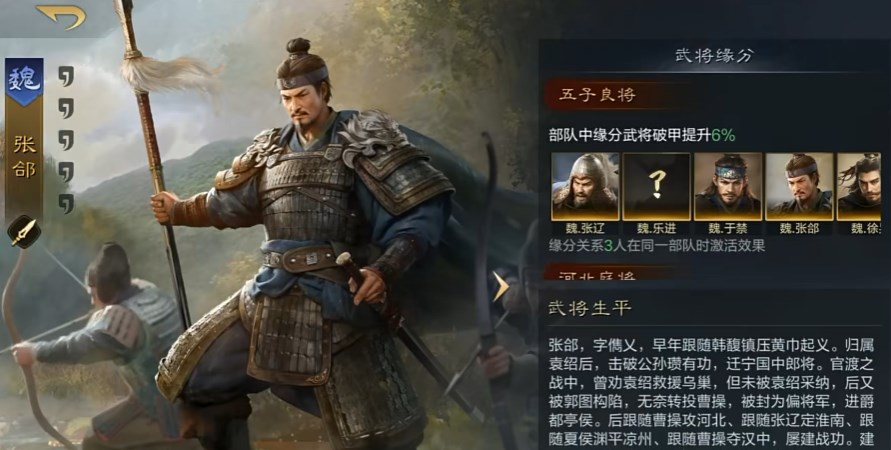Select the spear troop type icon
Viewport: 891px width, 450px height.
click(24, 232)
